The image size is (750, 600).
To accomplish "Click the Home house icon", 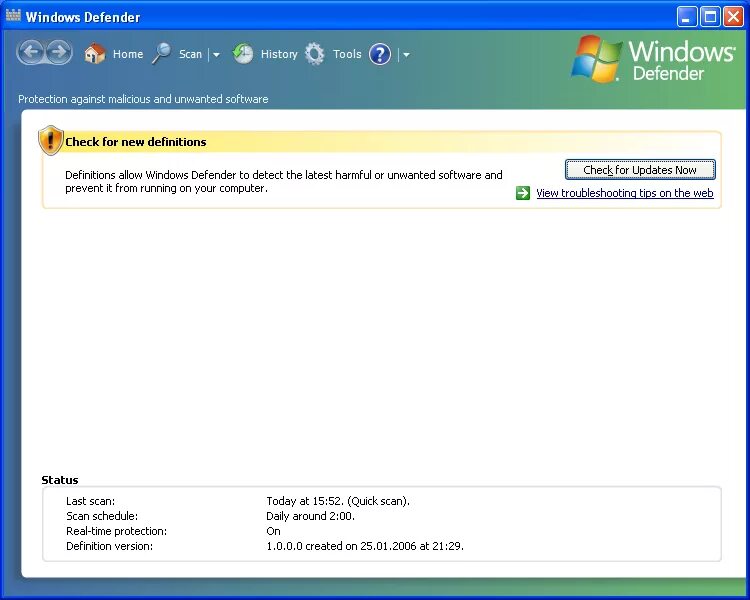I will pos(94,54).
